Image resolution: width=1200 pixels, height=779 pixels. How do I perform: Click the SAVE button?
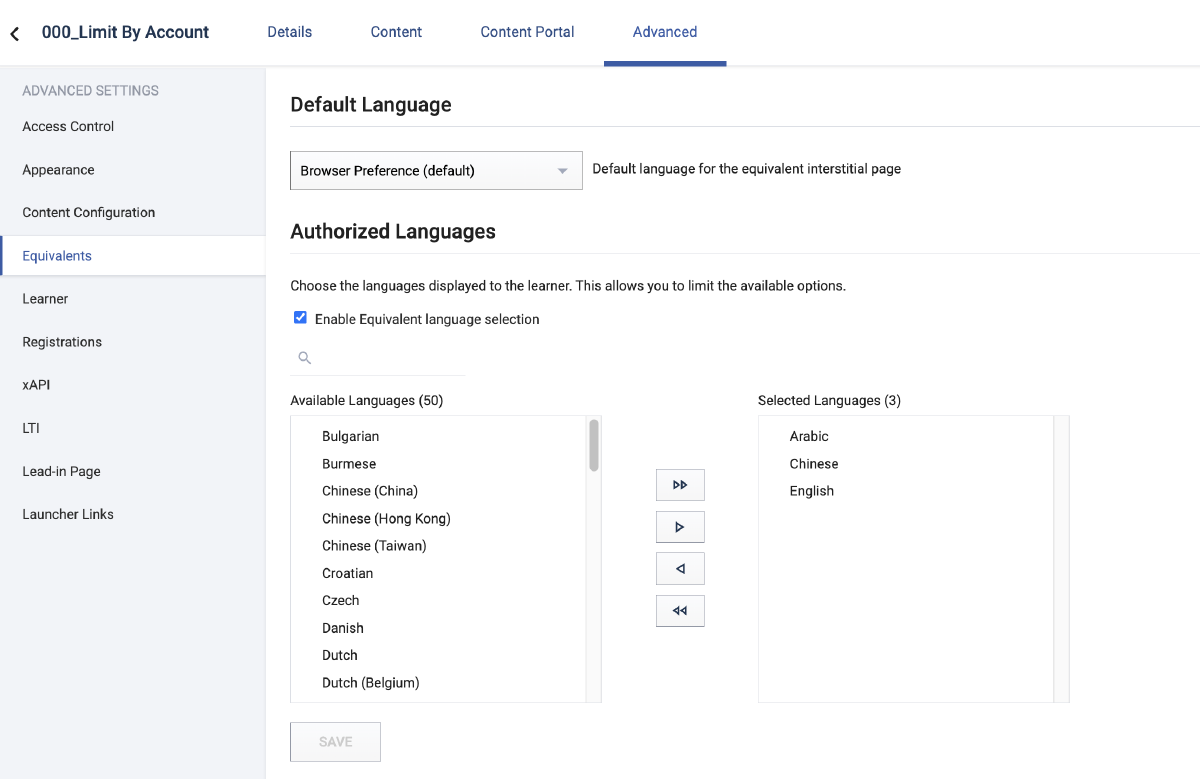(335, 742)
